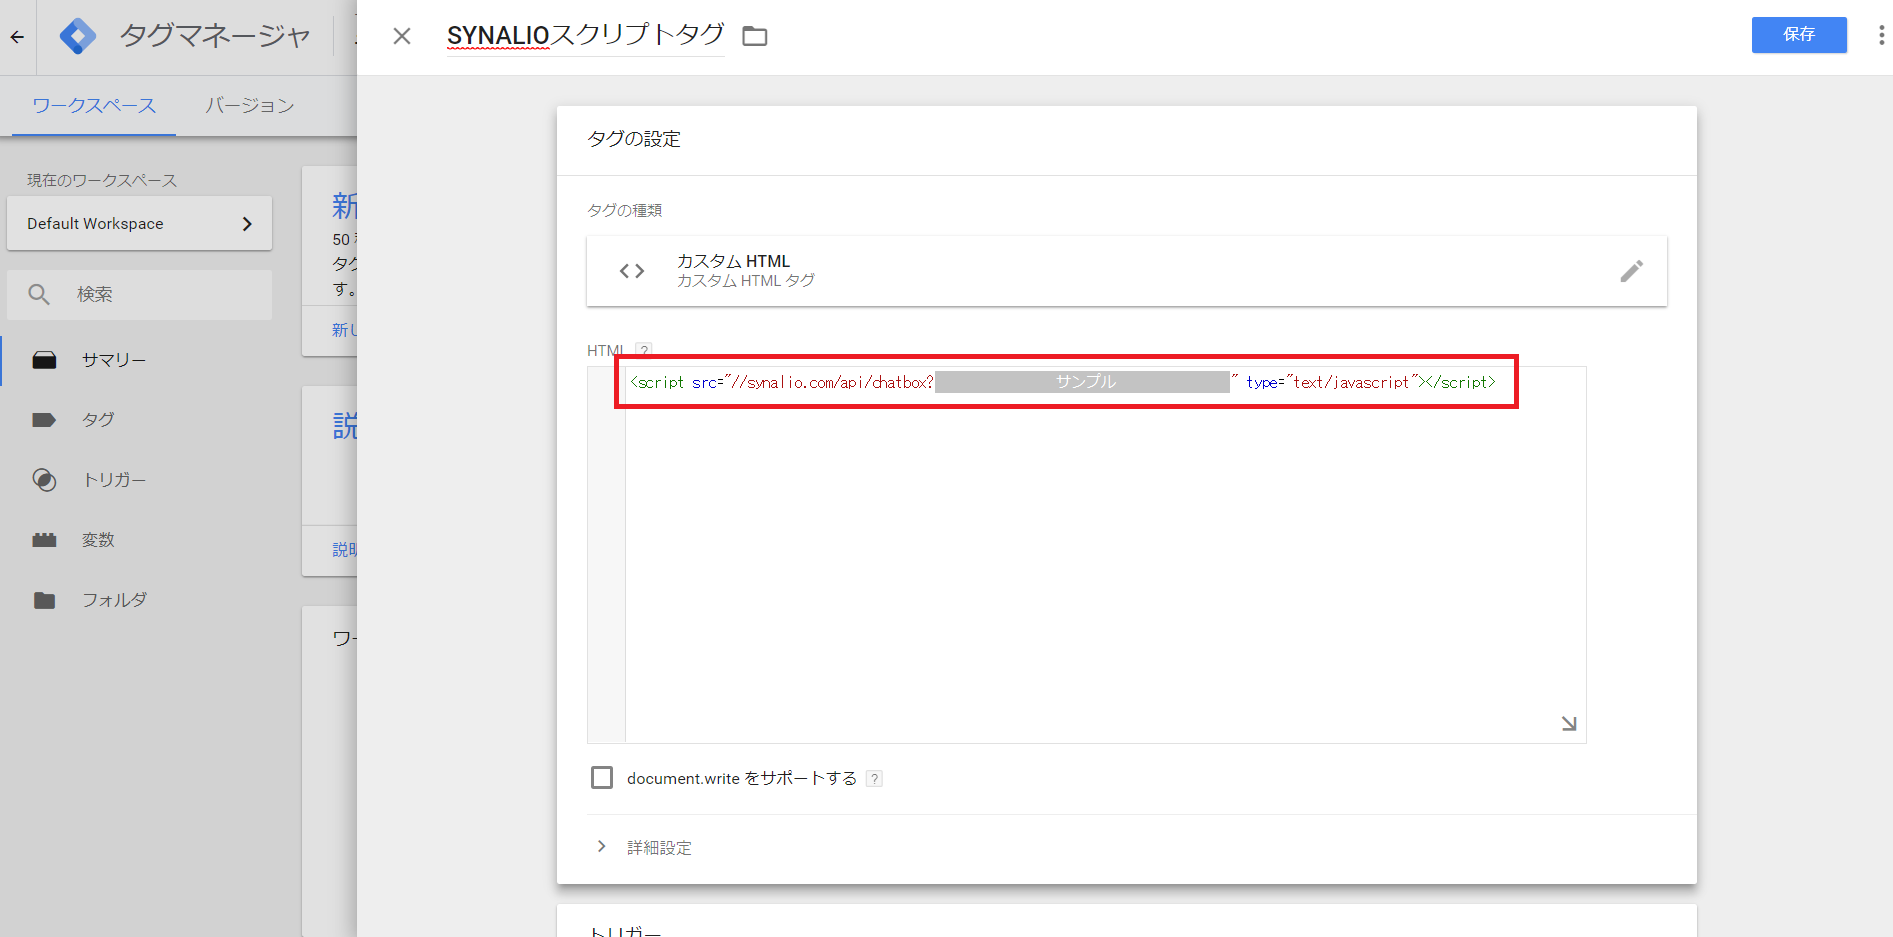Image resolution: width=1893 pixels, height=937 pixels.
Task: Click the タグの設定 section heading
Action: pyautogui.click(x=634, y=139)
